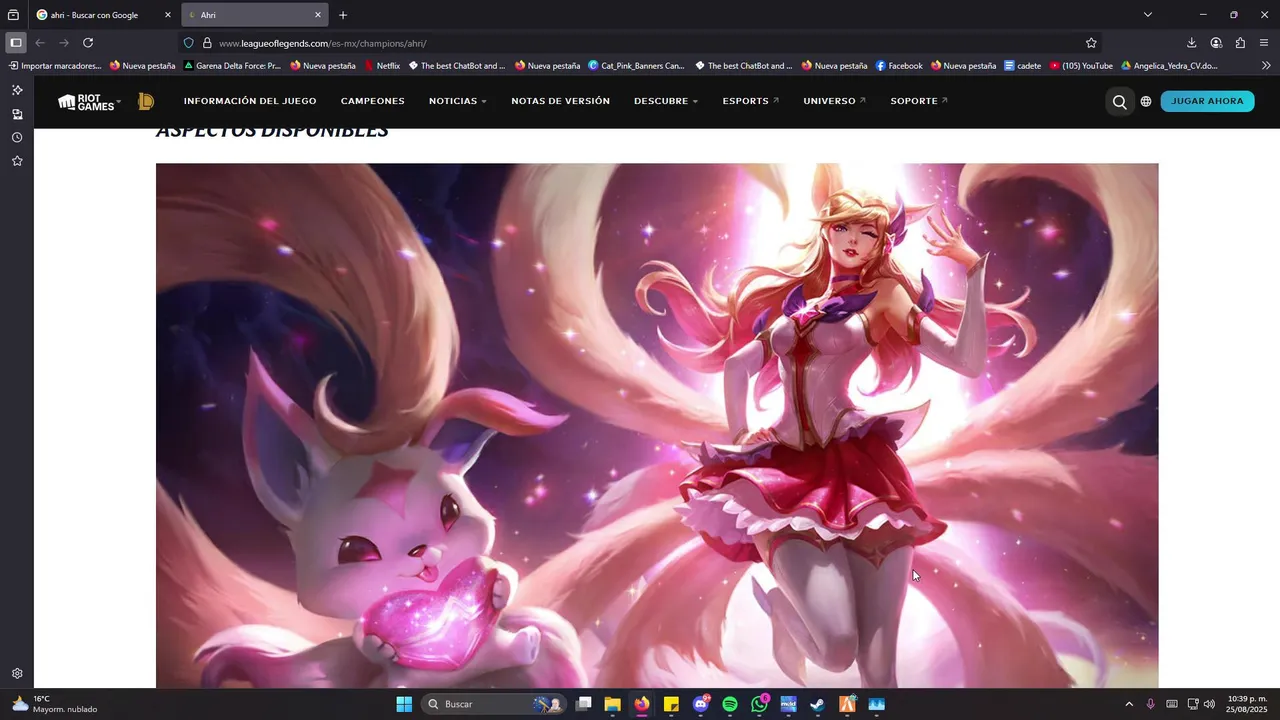
Task: Click Importar marcadores bookmark
Action: (x=55, y=66)
